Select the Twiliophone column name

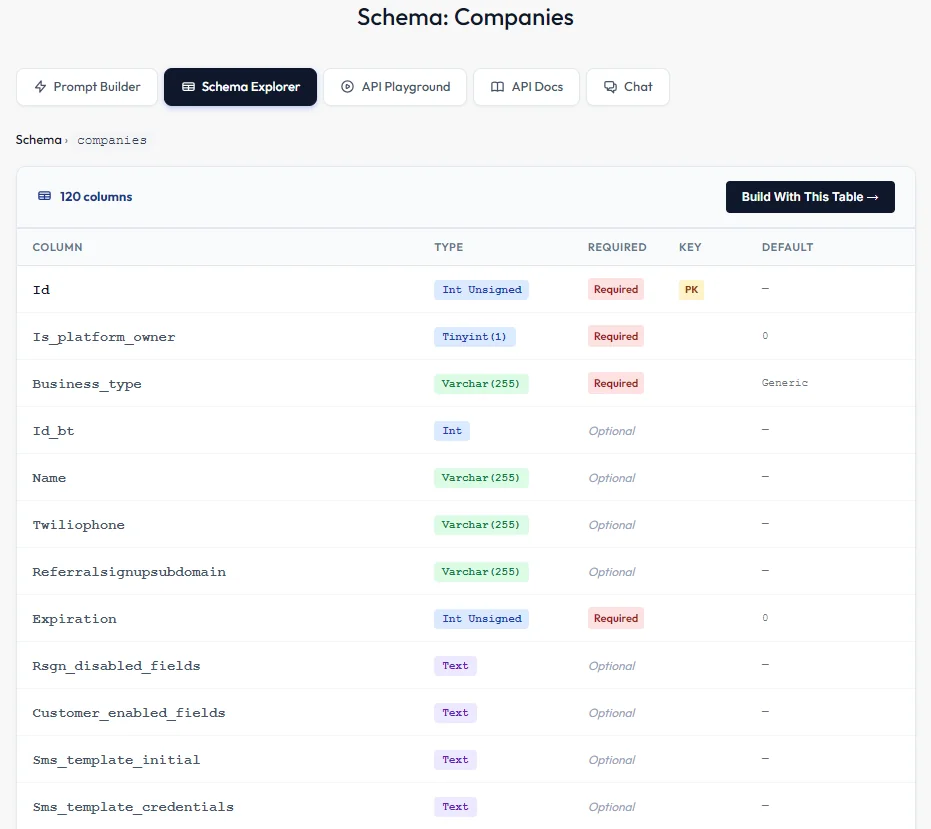pos(78,525)
